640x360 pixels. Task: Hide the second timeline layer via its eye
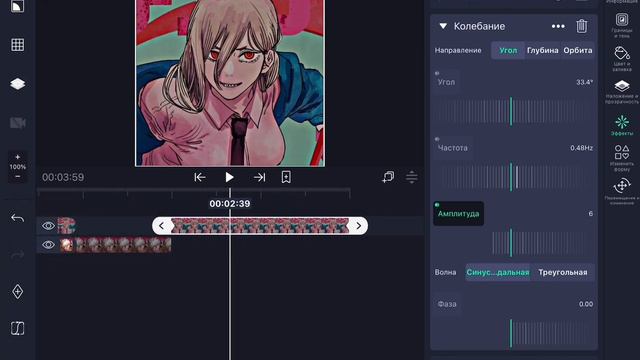(x=48, y=245)
